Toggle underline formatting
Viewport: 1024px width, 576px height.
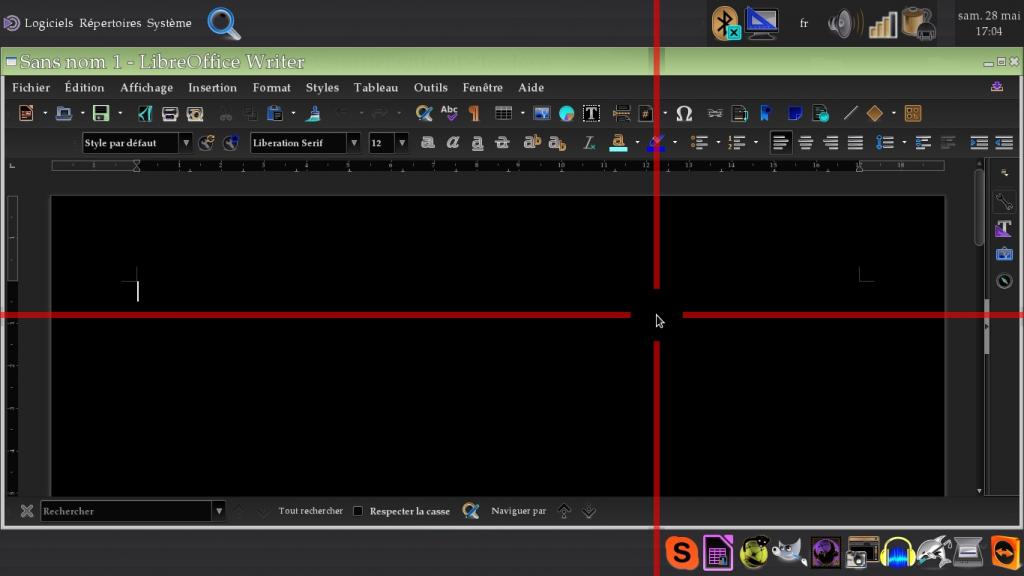[477, 143]
